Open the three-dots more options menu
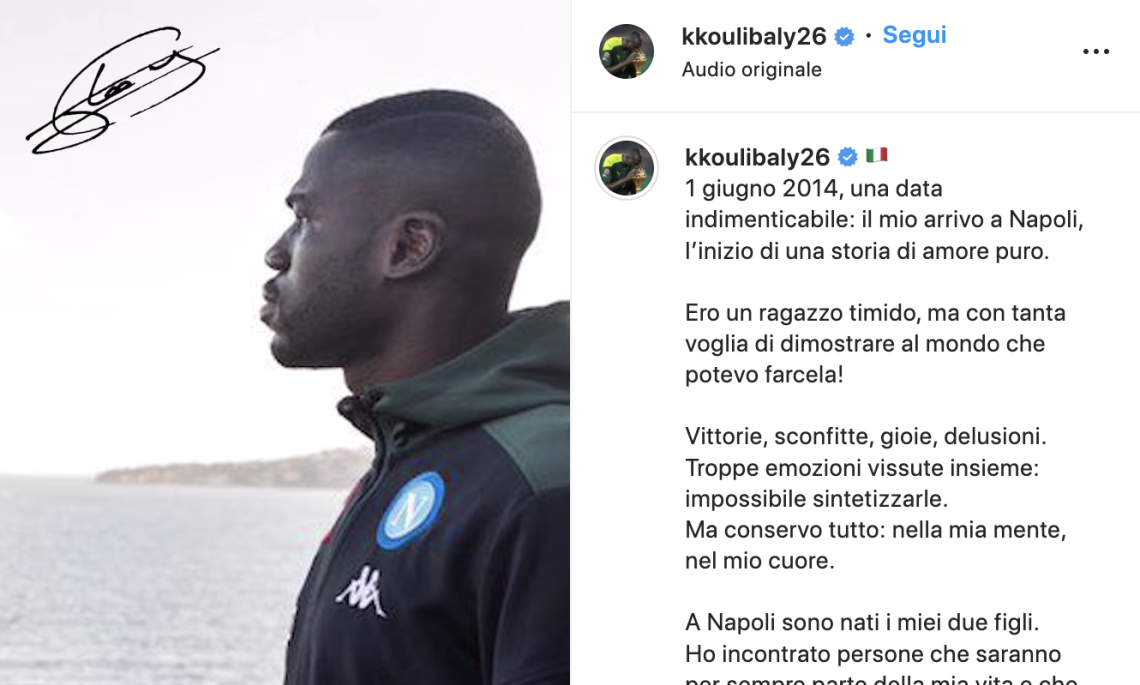This screenshot has width=1140, height=685. [1095, 52]
